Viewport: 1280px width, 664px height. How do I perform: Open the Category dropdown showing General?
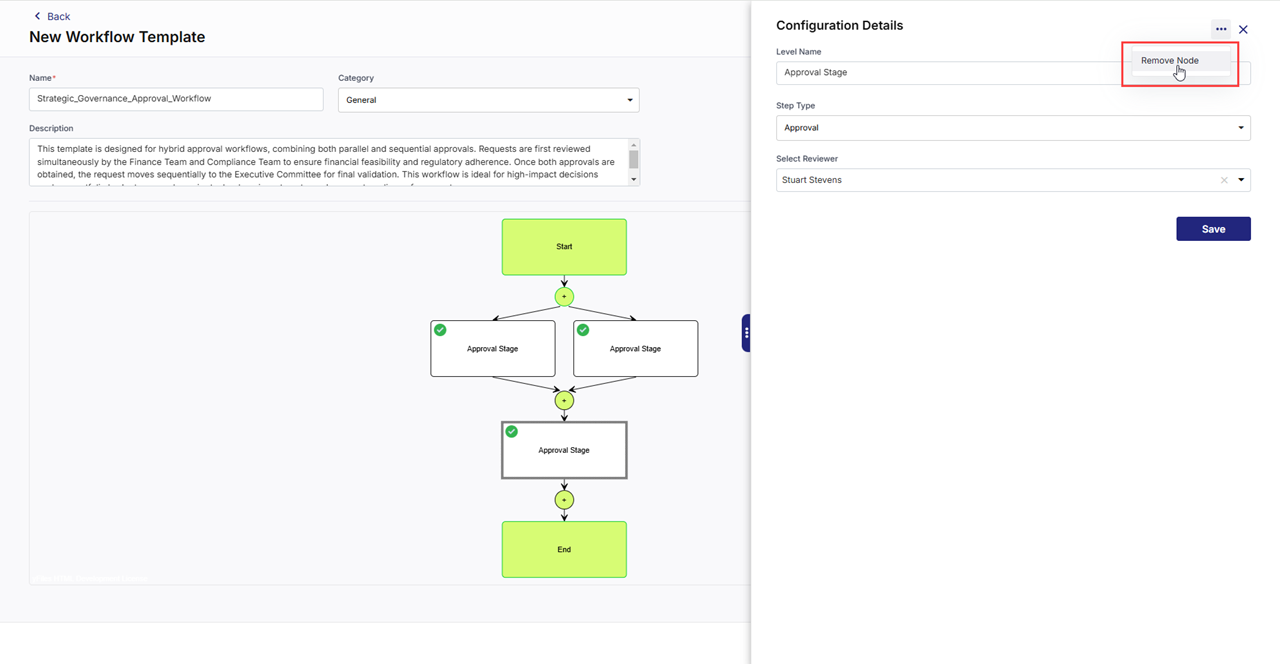pos(488,100)
